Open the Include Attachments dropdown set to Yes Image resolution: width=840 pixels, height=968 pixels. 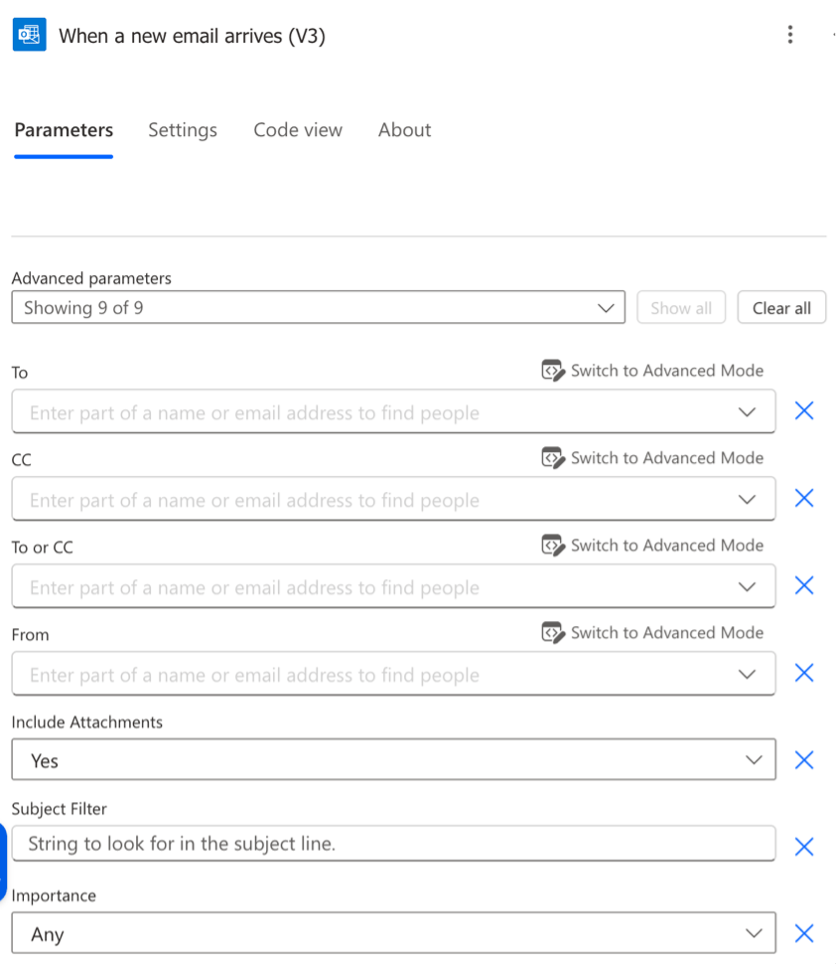pos(753,759)
